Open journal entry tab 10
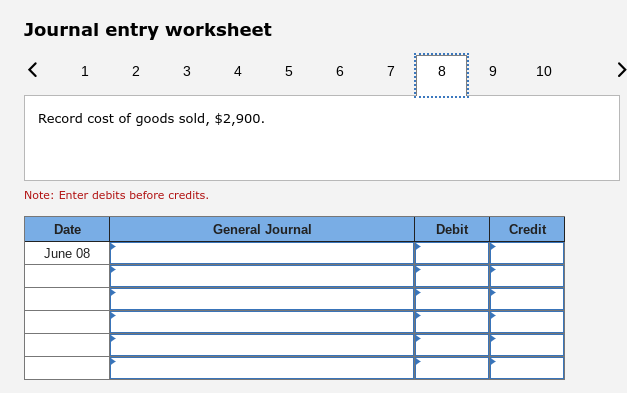This screenshot has height=393, width=627. (544, 71)
